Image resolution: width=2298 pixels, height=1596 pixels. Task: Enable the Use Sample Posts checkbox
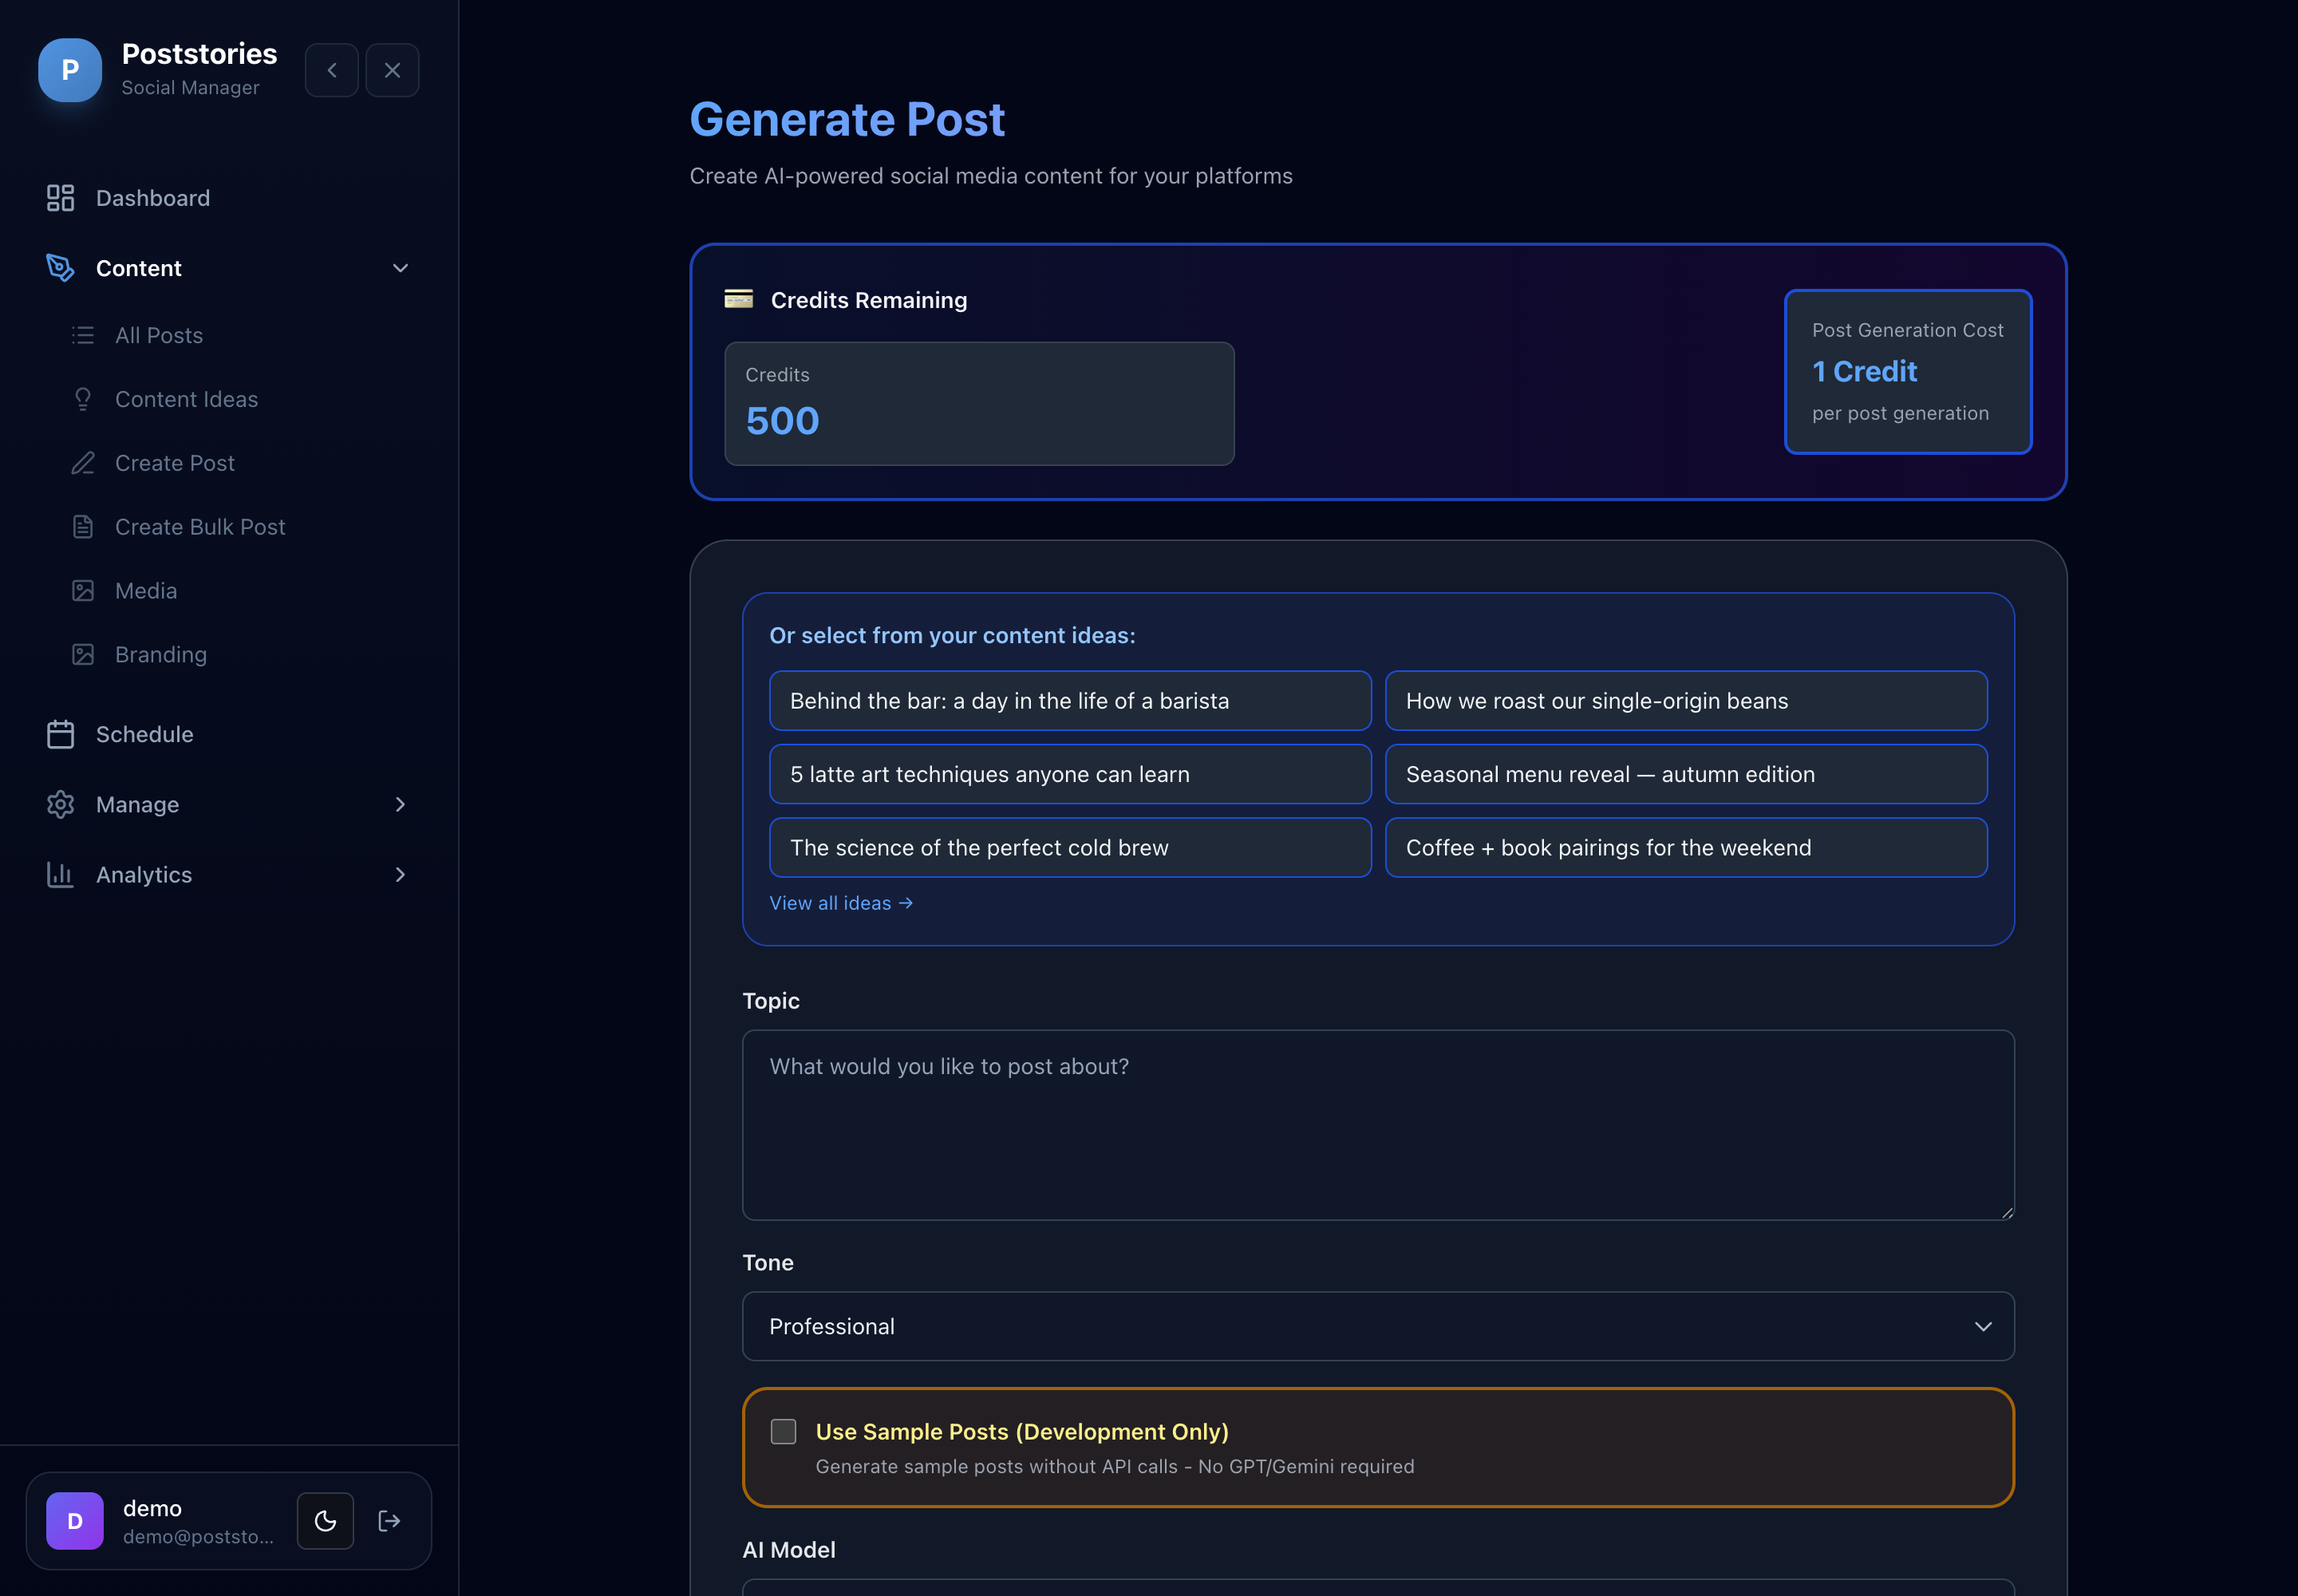click(x=784, y=1431)
